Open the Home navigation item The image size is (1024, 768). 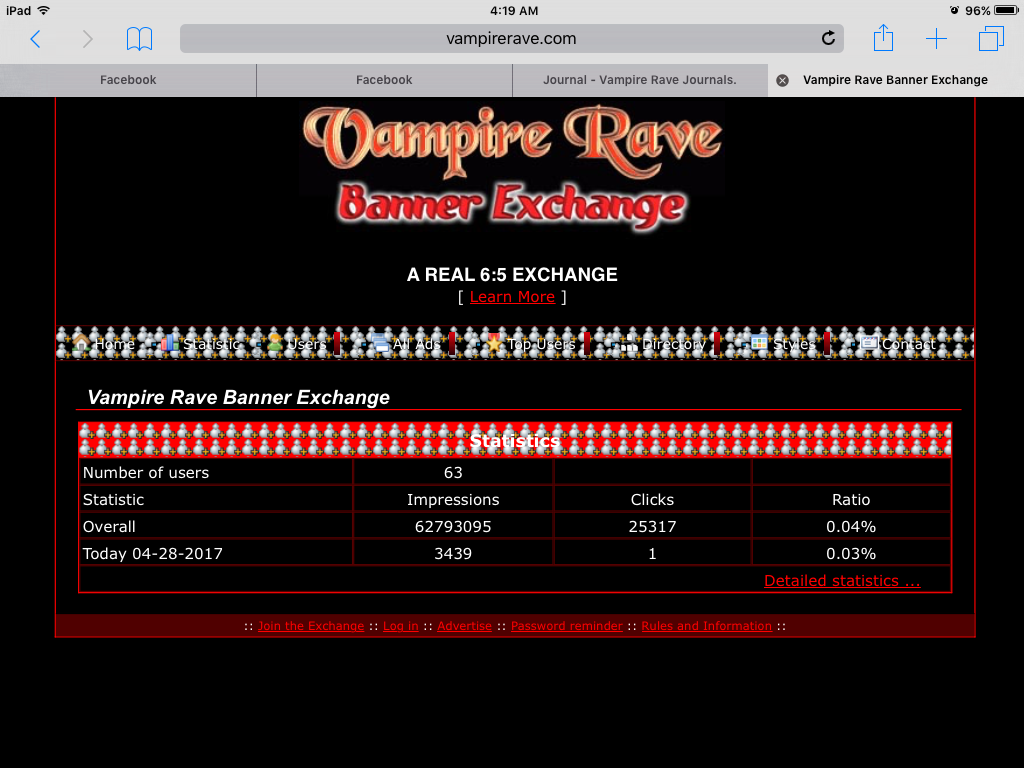pos(103,344)
